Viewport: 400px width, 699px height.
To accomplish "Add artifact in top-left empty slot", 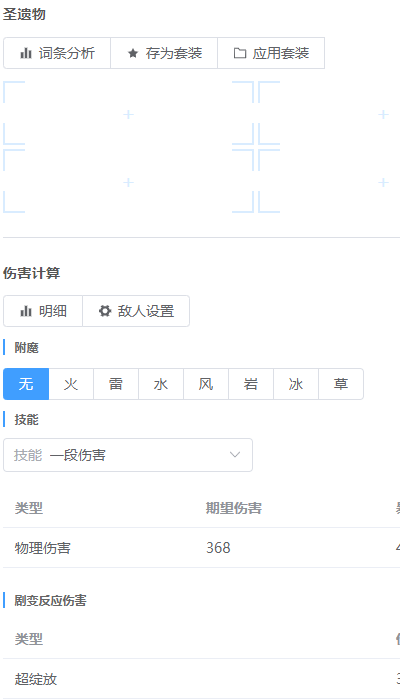I will [128, 115].
